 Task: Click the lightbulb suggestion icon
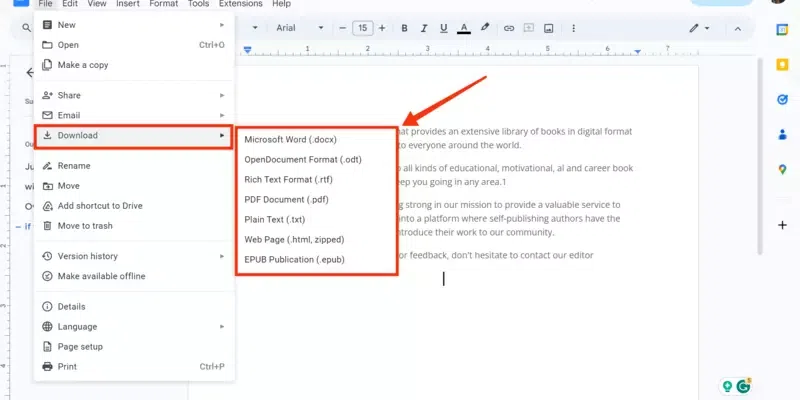click(728, 386)
